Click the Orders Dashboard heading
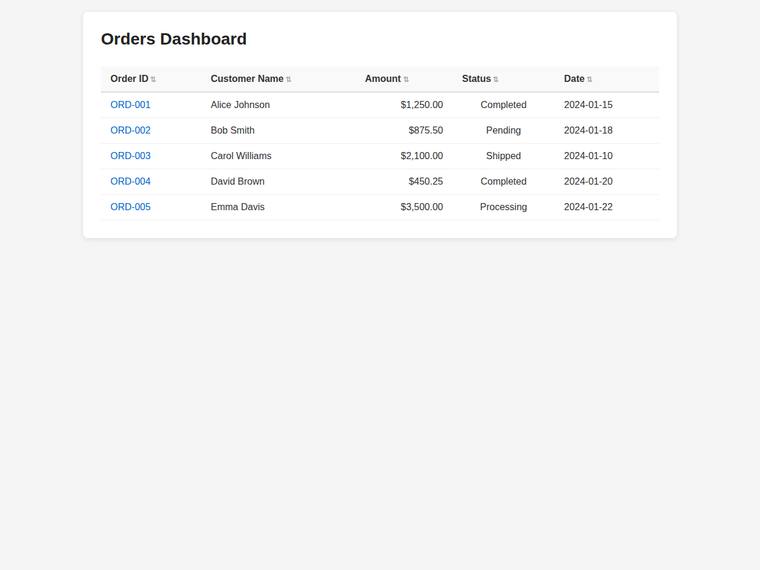Viewport: 760px width, 570px height. 174,39
